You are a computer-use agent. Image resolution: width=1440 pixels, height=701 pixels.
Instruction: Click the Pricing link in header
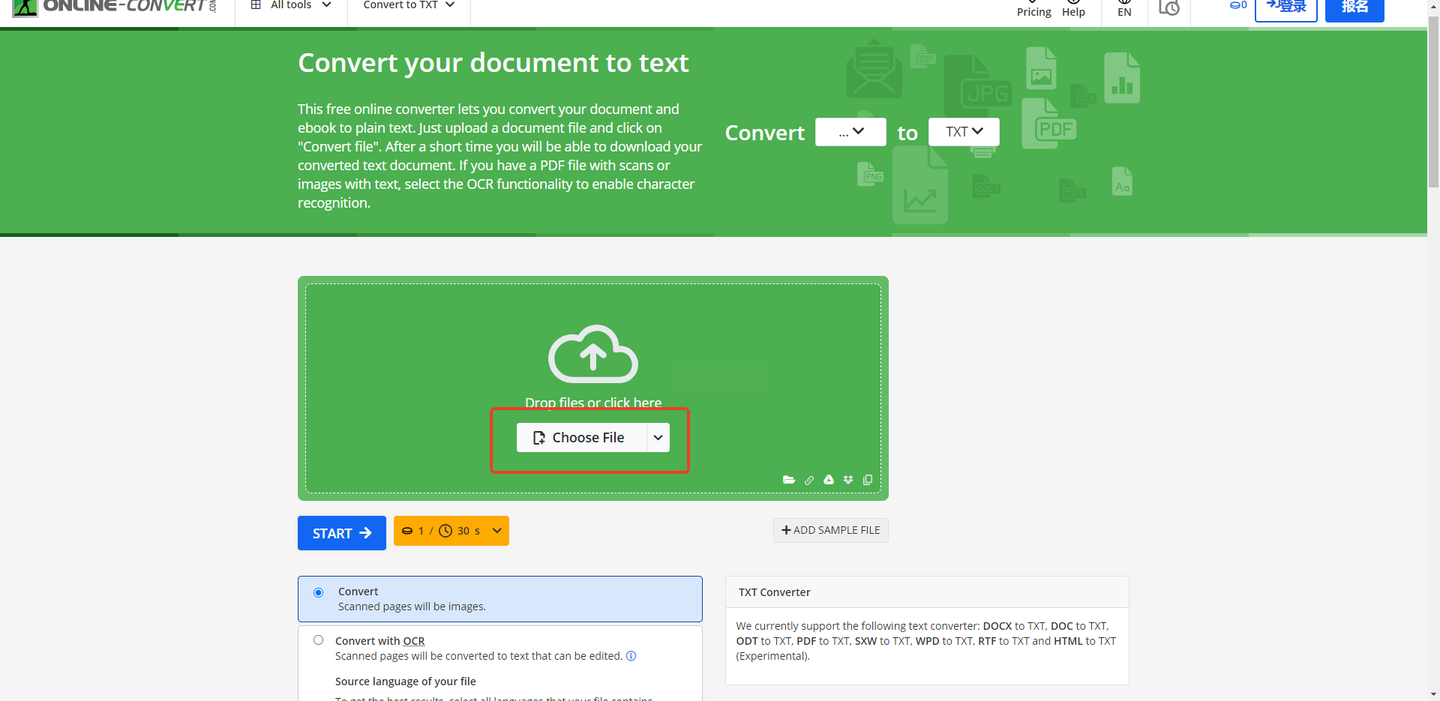(1033, 11)
